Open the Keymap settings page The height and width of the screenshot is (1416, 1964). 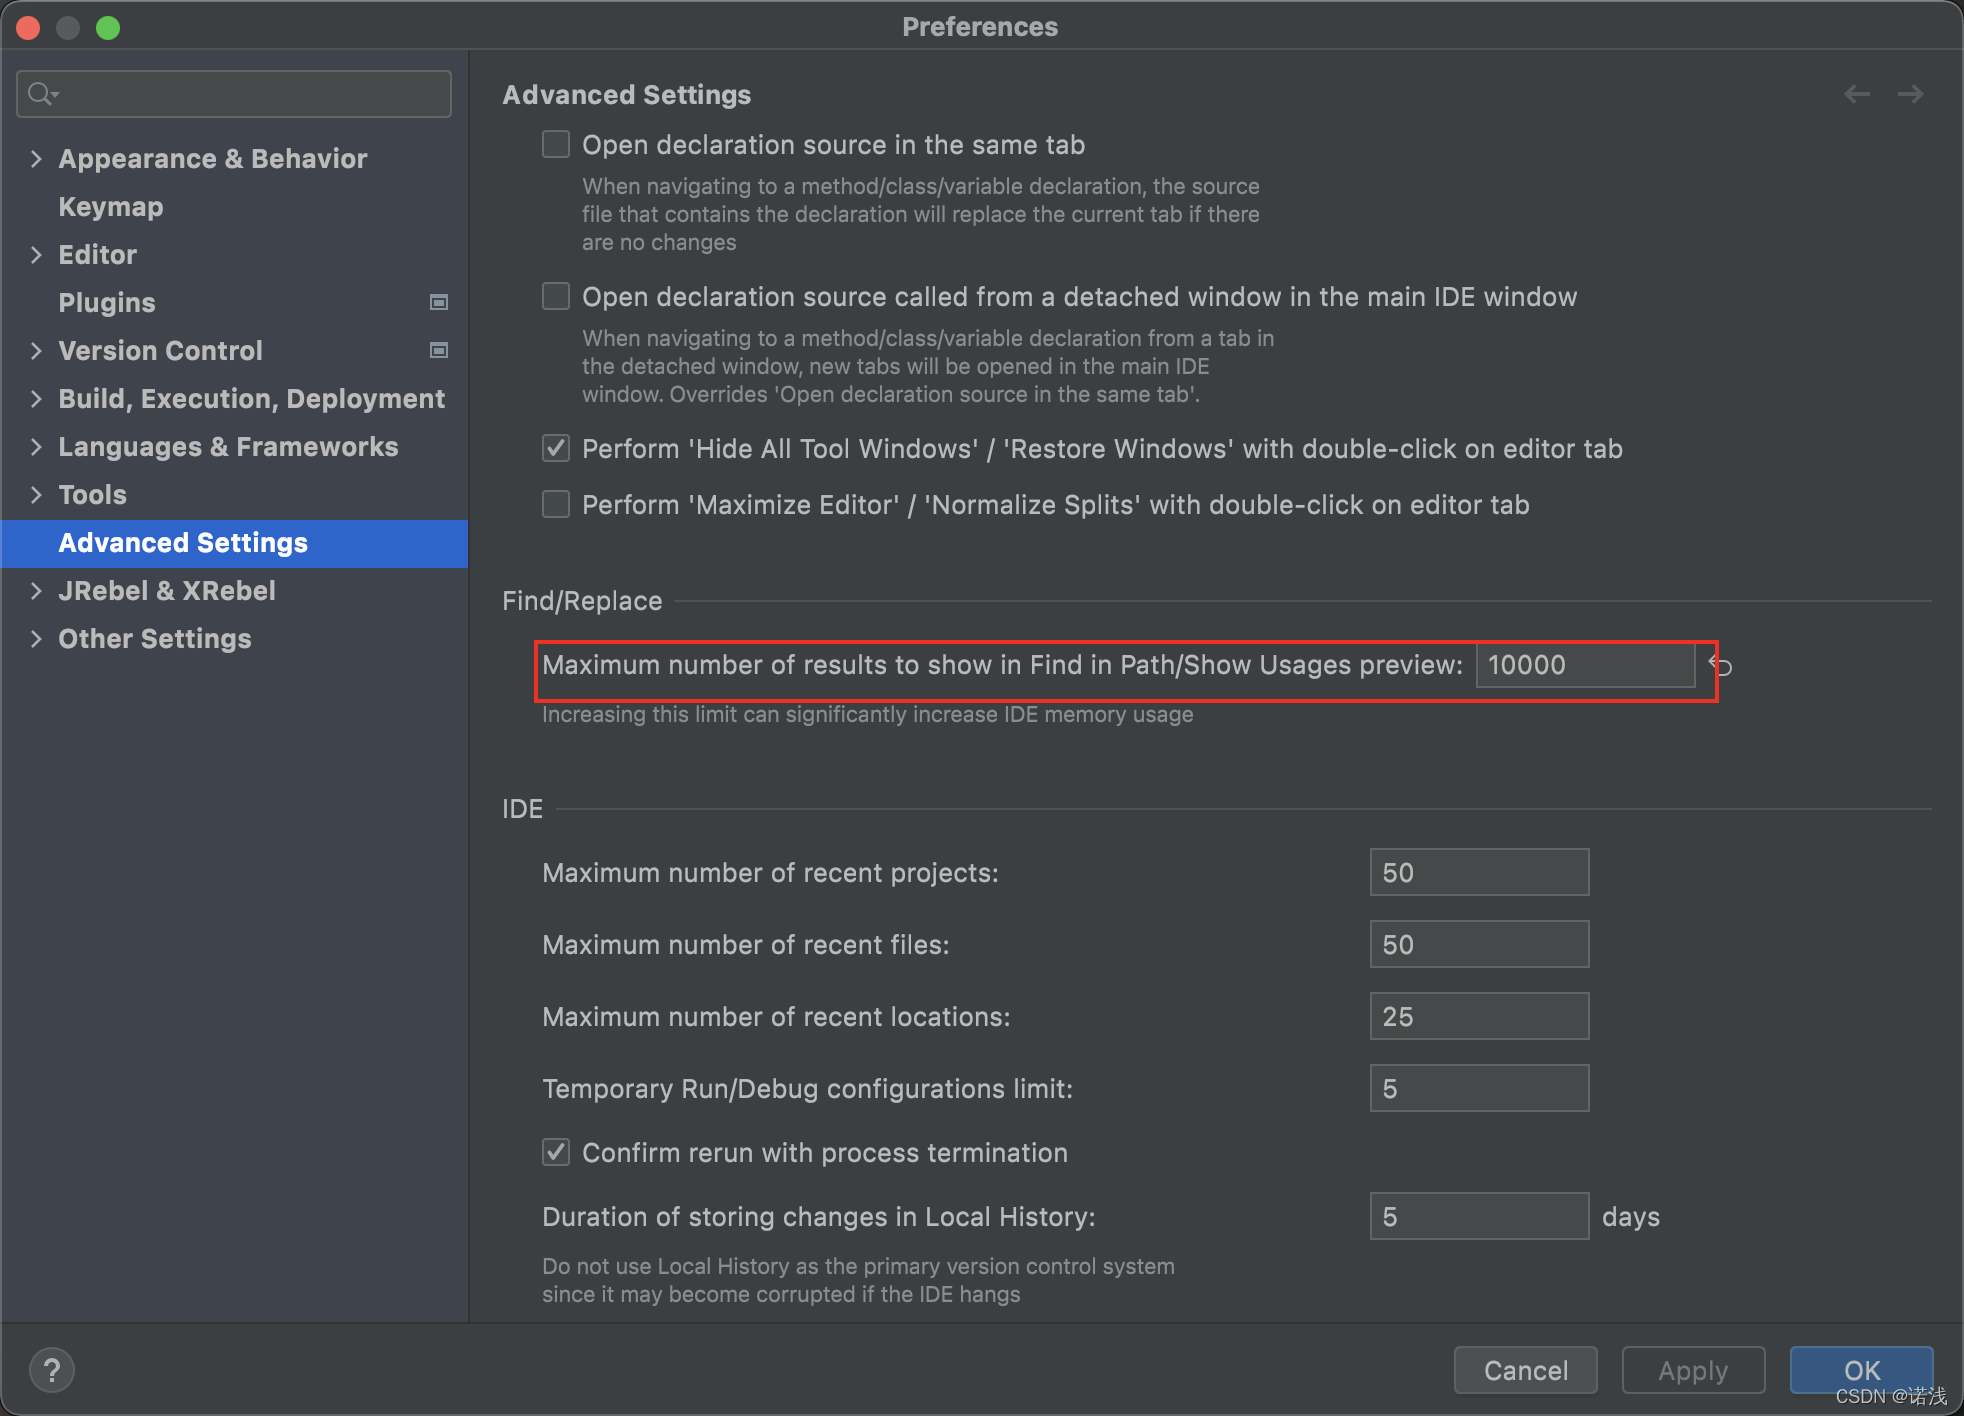110,206
